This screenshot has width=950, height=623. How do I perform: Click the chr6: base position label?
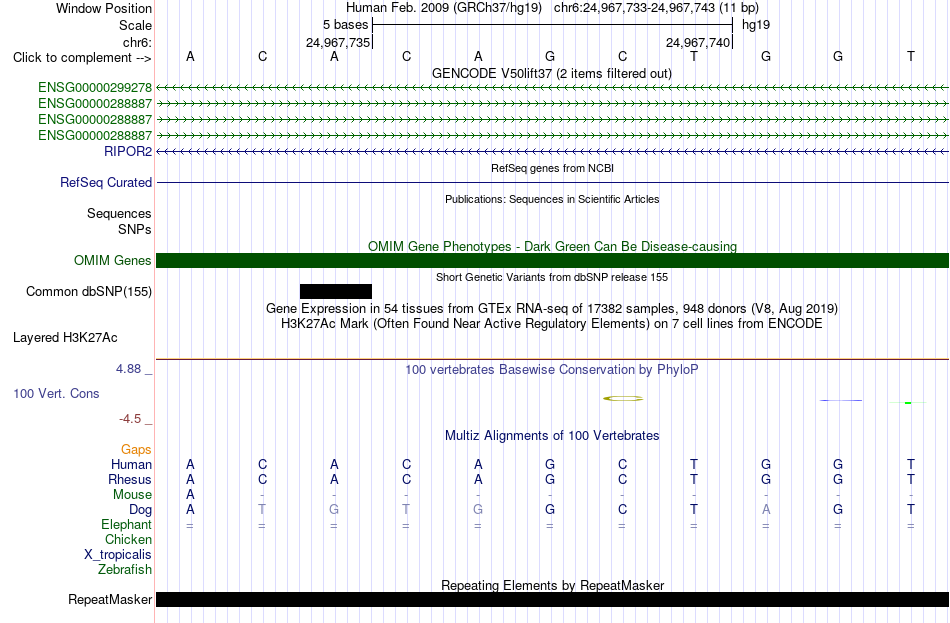(x=137, y=42)
